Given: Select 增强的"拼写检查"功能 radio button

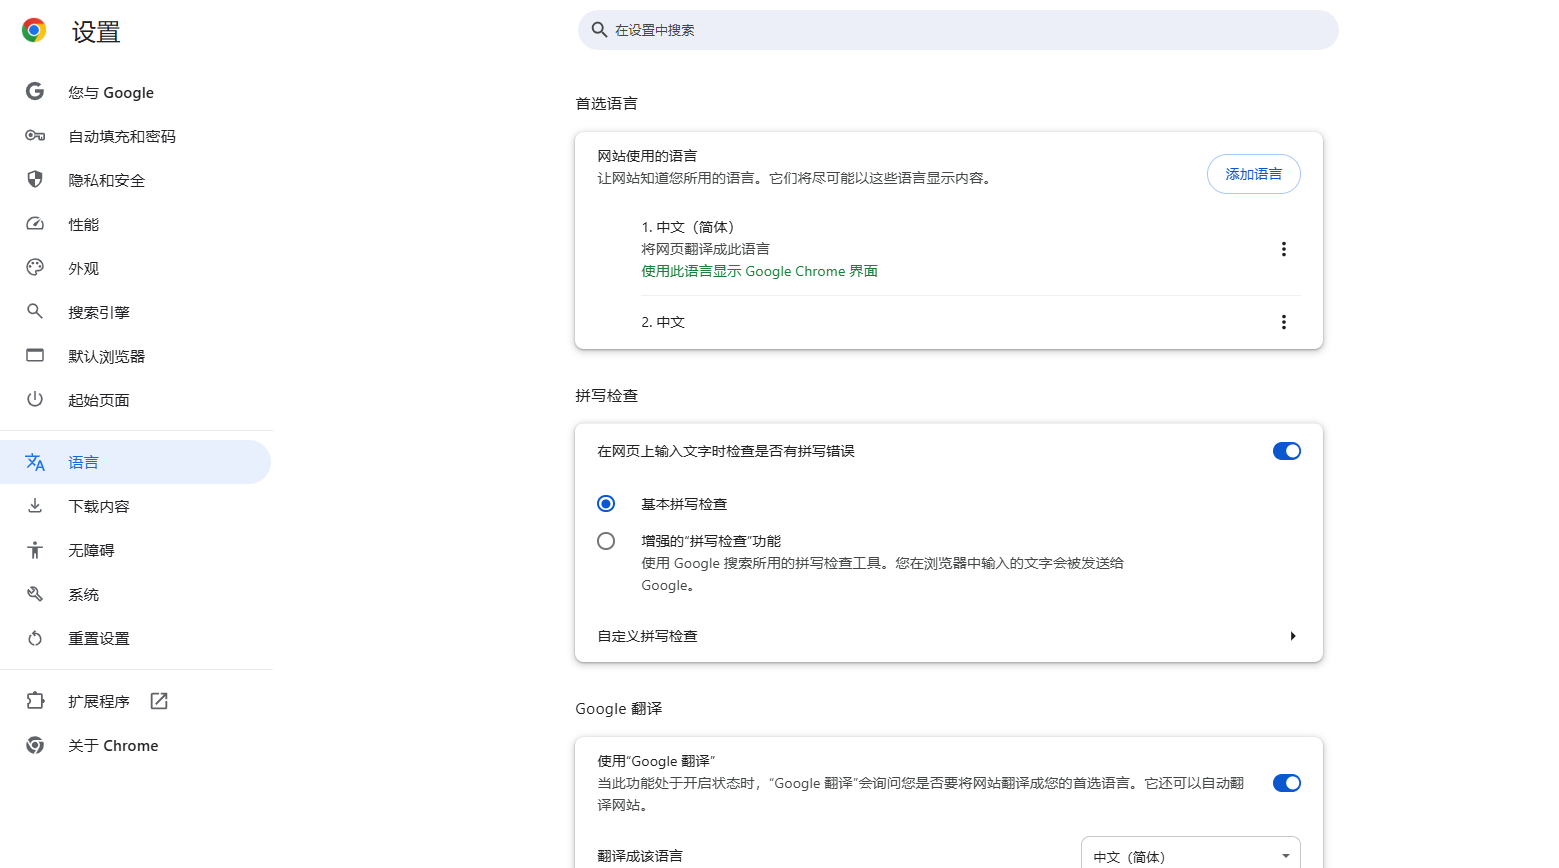Looking at the screenshot, I should coord(606,541).
